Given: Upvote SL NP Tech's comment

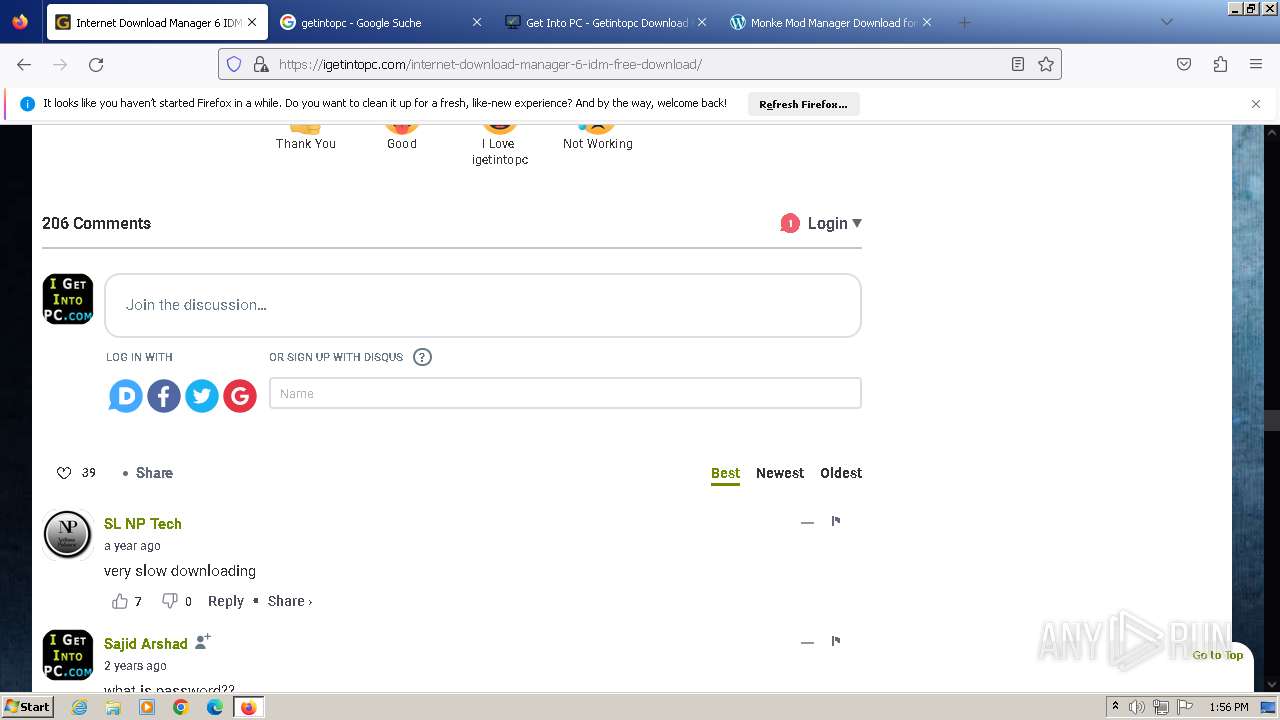Looking at the screenshot, I should pos(120,601).
